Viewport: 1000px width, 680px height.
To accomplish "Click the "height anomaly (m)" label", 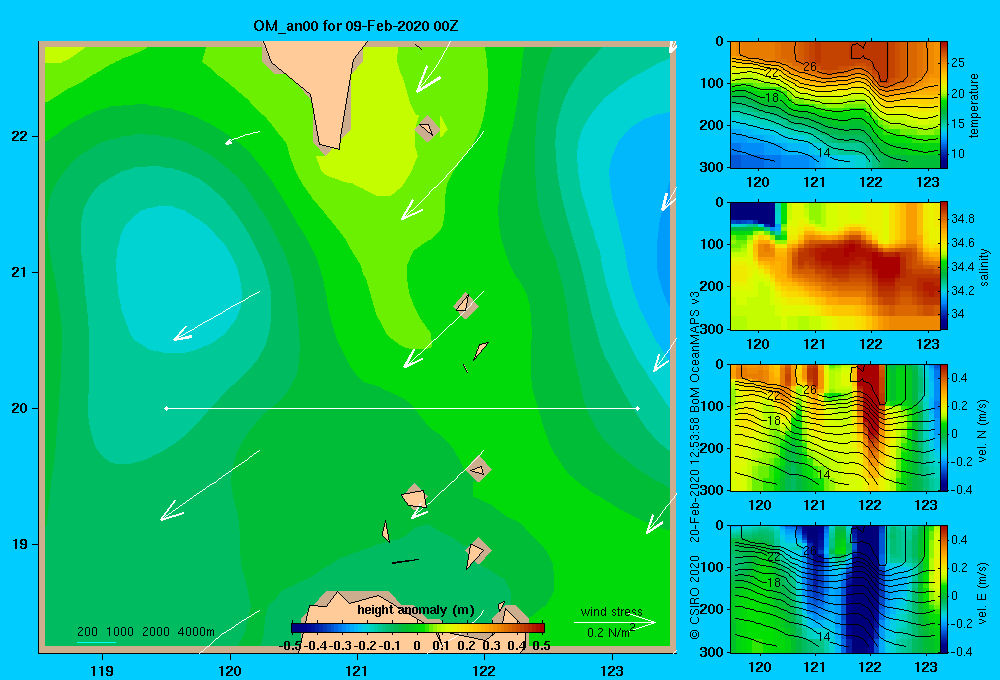I will (x=416, y=610).
